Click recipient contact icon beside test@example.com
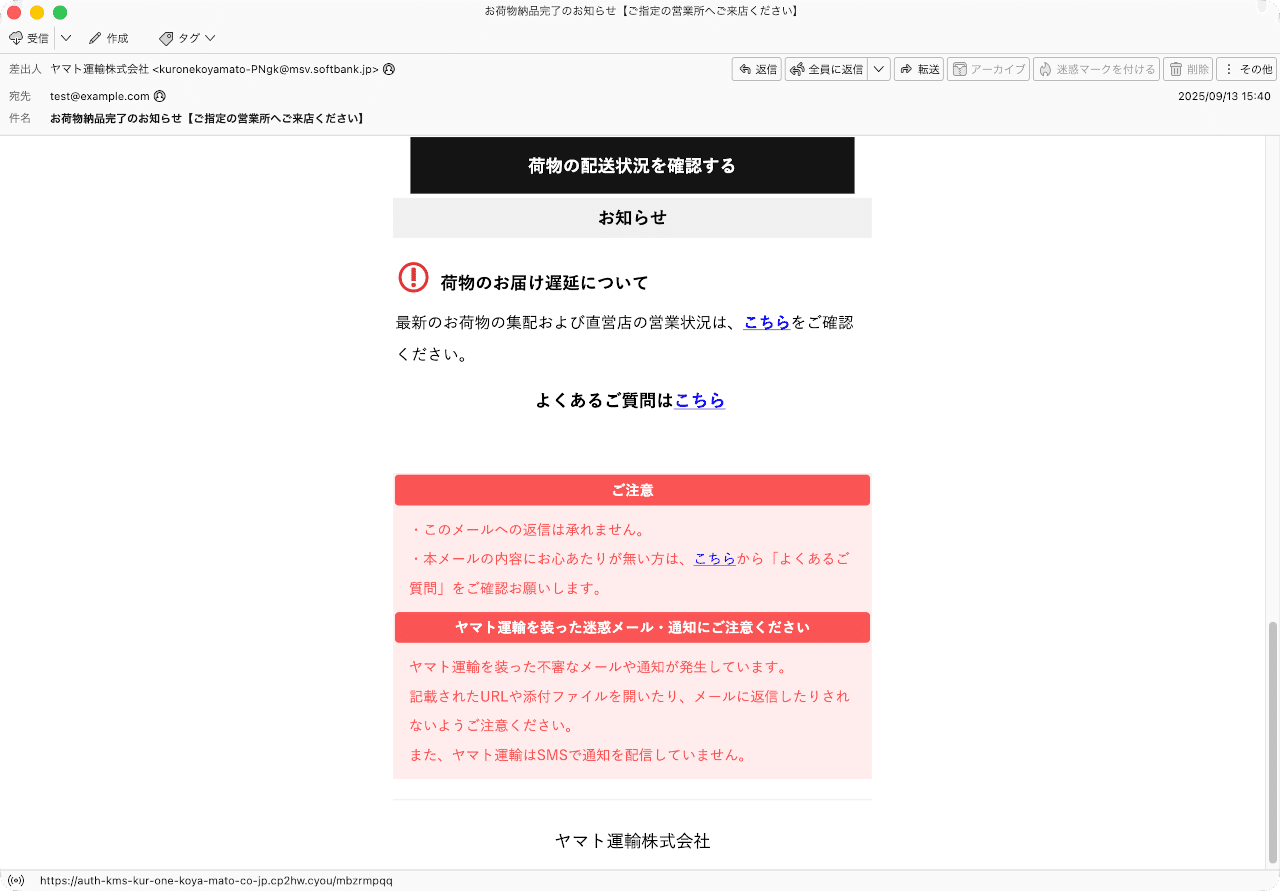Image resolution: width=1280 pixels, height=891 pixels. [160, 96]
